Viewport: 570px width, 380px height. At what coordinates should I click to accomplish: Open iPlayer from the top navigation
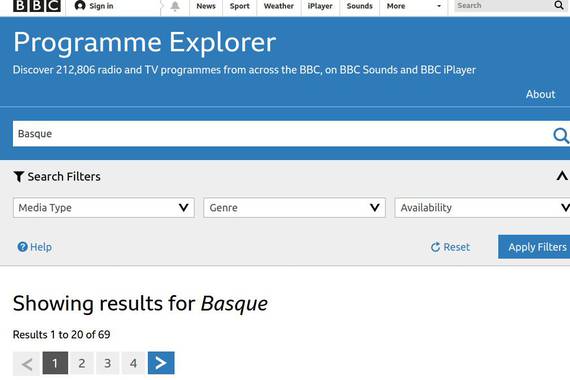[x=320, y=6]
